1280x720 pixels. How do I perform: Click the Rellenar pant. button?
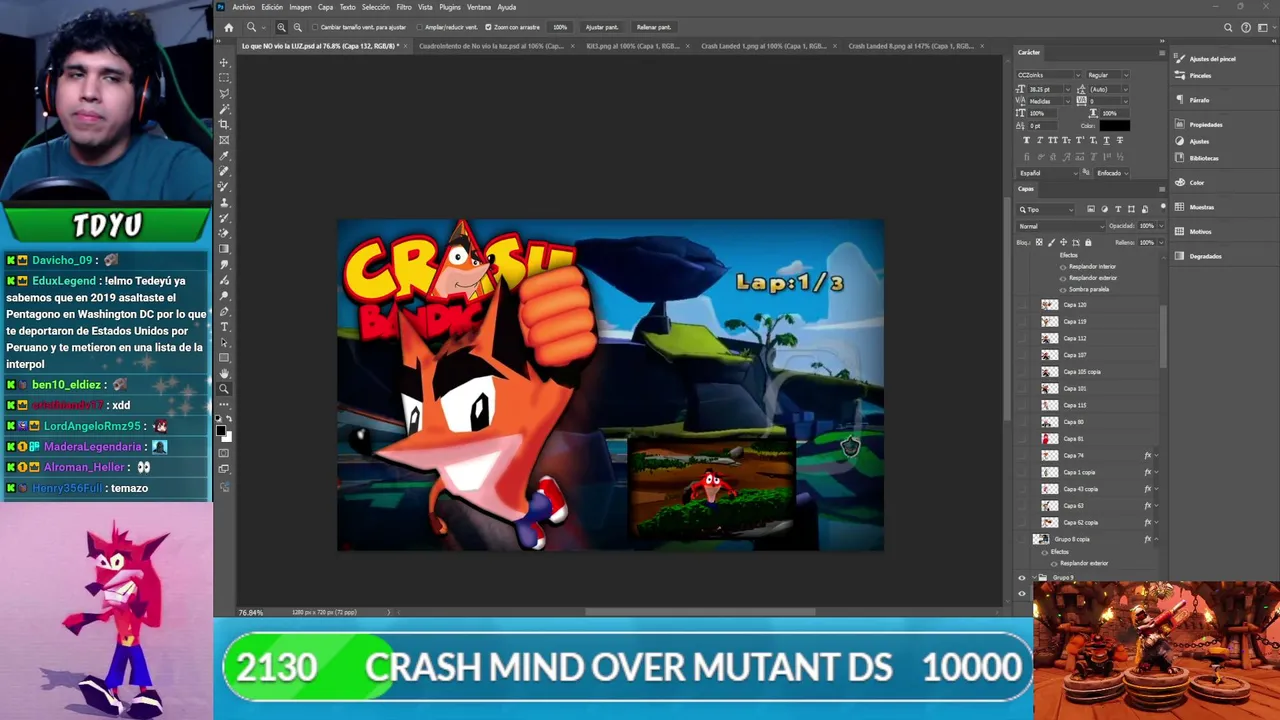pyautogui.click(x=654, y=27)
